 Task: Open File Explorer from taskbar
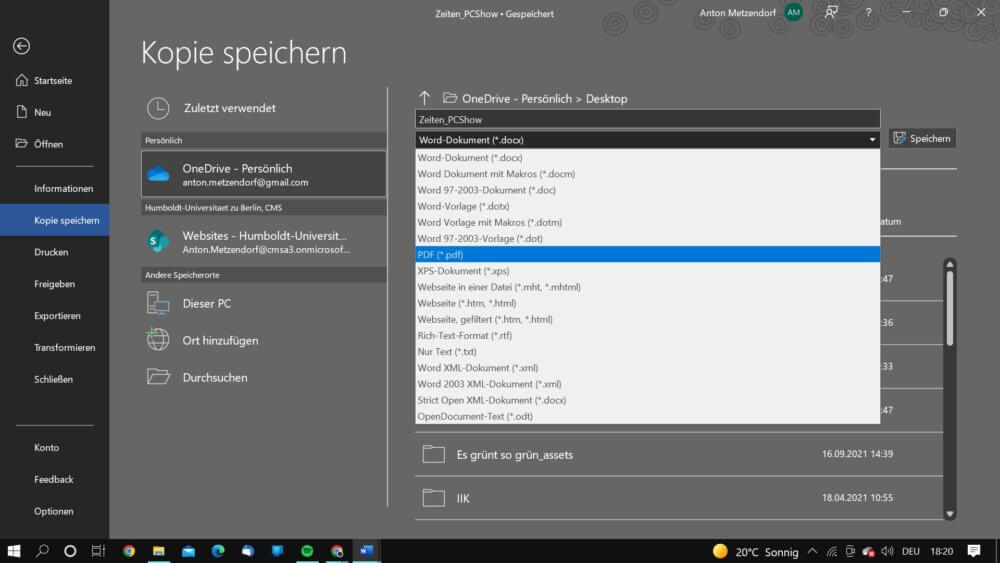[159, 551]
